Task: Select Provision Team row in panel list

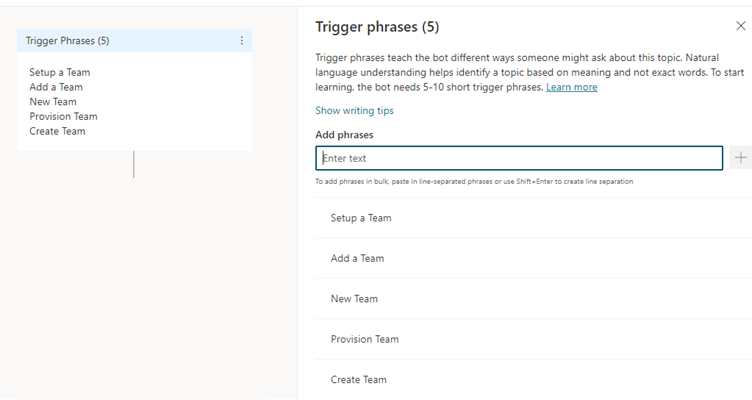Action: [x=533, y=339]
